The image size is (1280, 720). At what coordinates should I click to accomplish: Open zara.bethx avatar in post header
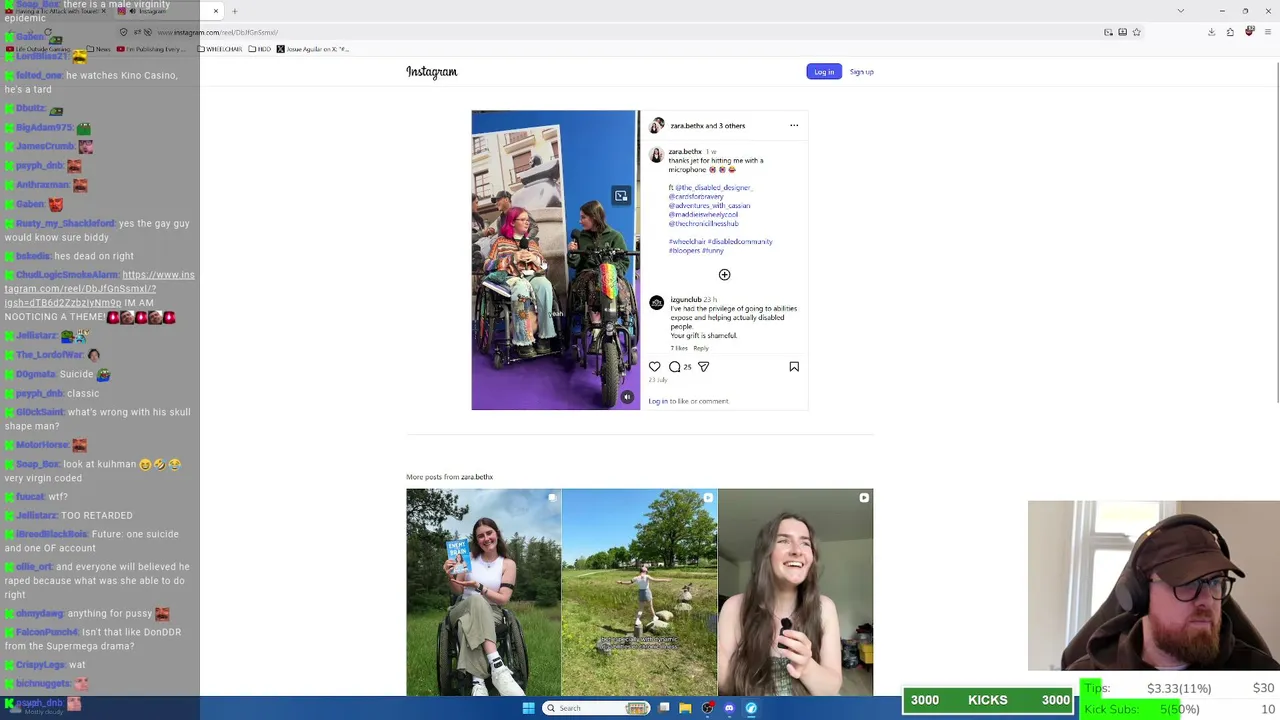point(657,126)
